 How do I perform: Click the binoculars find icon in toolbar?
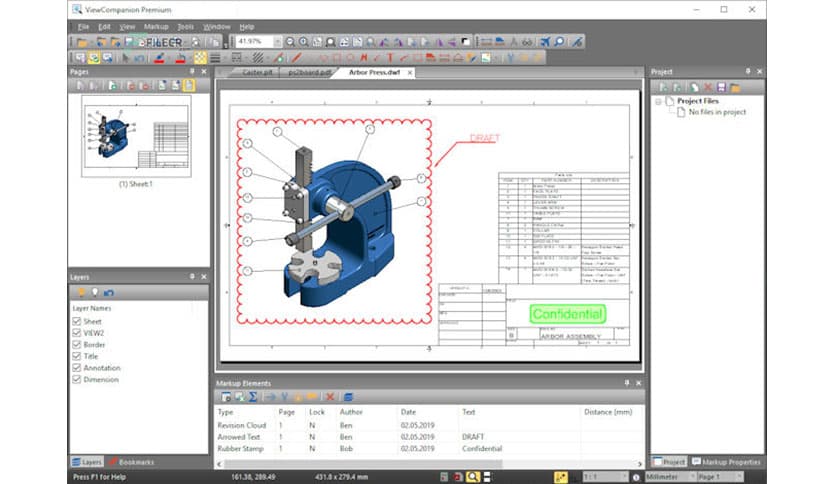528,42
